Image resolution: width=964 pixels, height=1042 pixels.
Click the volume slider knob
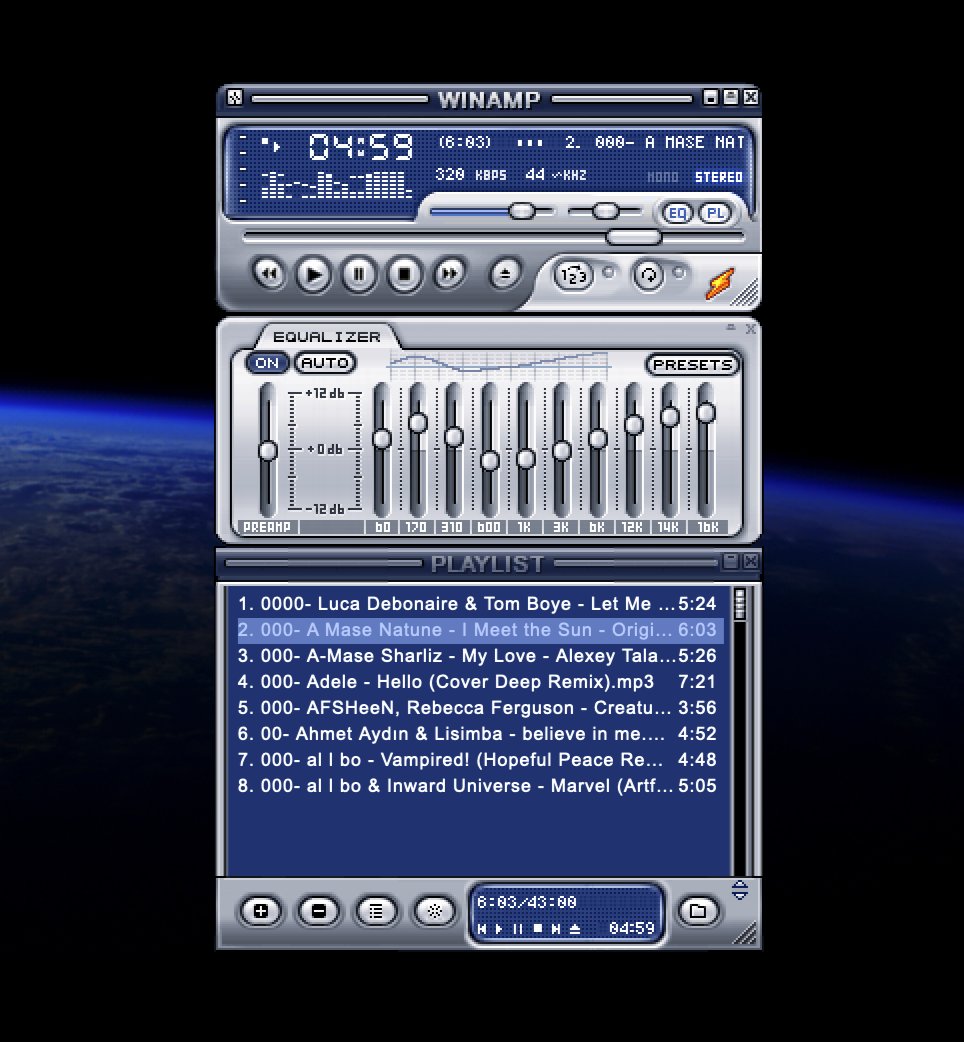pyautogui.click(x=522, y=211)
